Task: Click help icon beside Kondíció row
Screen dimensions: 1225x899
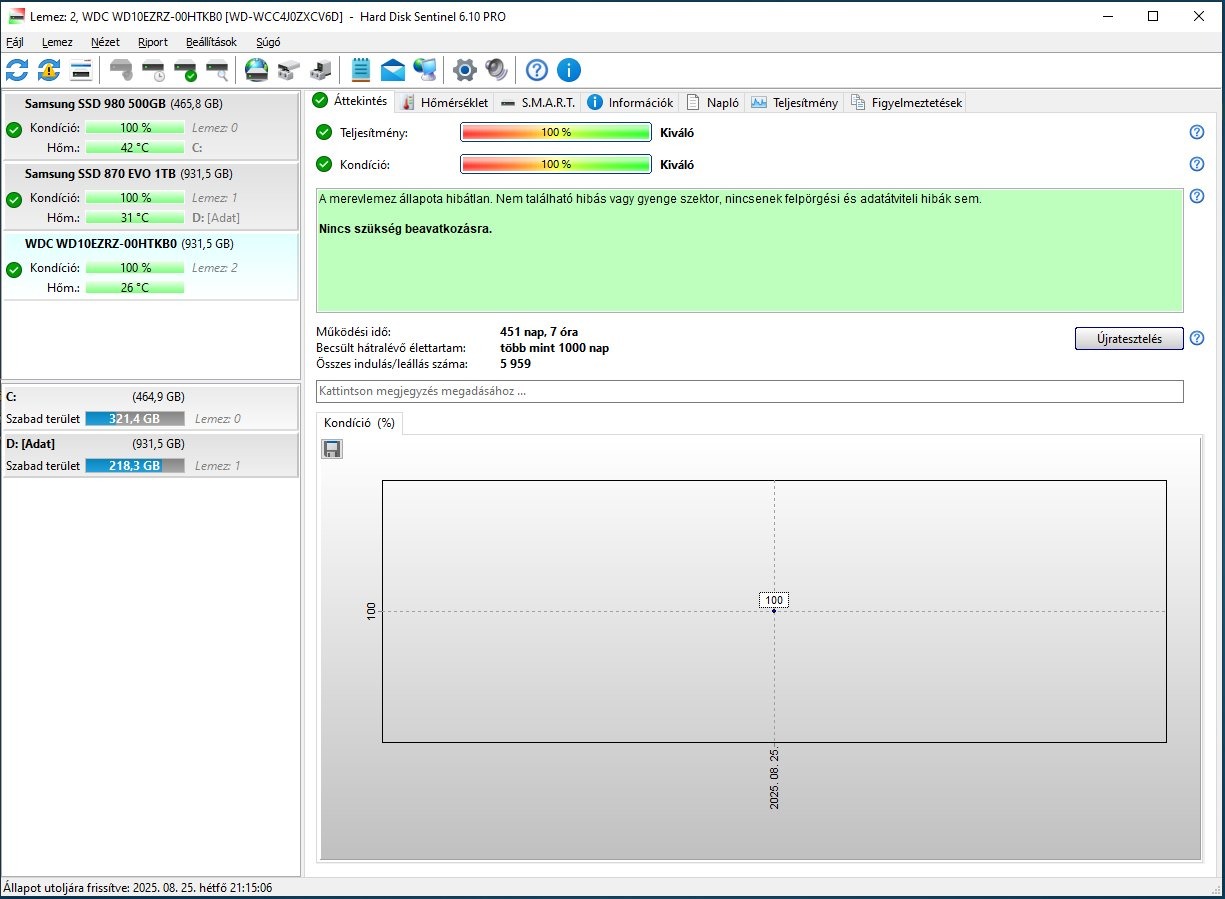Action: coord(1196,164)
